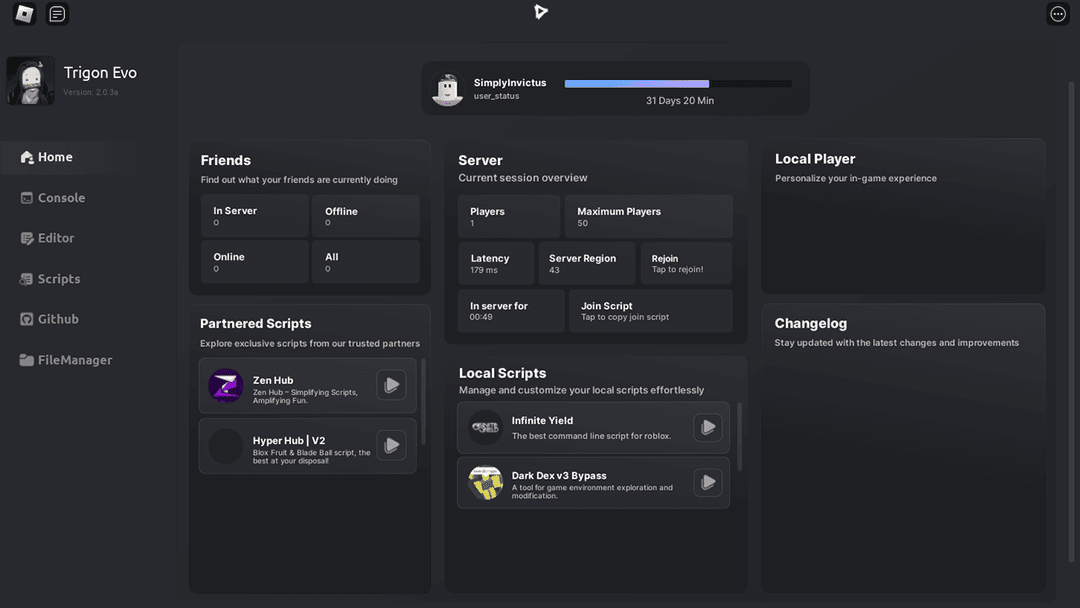Open the document icon next to the Roblox logo
This screenshot has width=1080, height=608.
[56, 14]
